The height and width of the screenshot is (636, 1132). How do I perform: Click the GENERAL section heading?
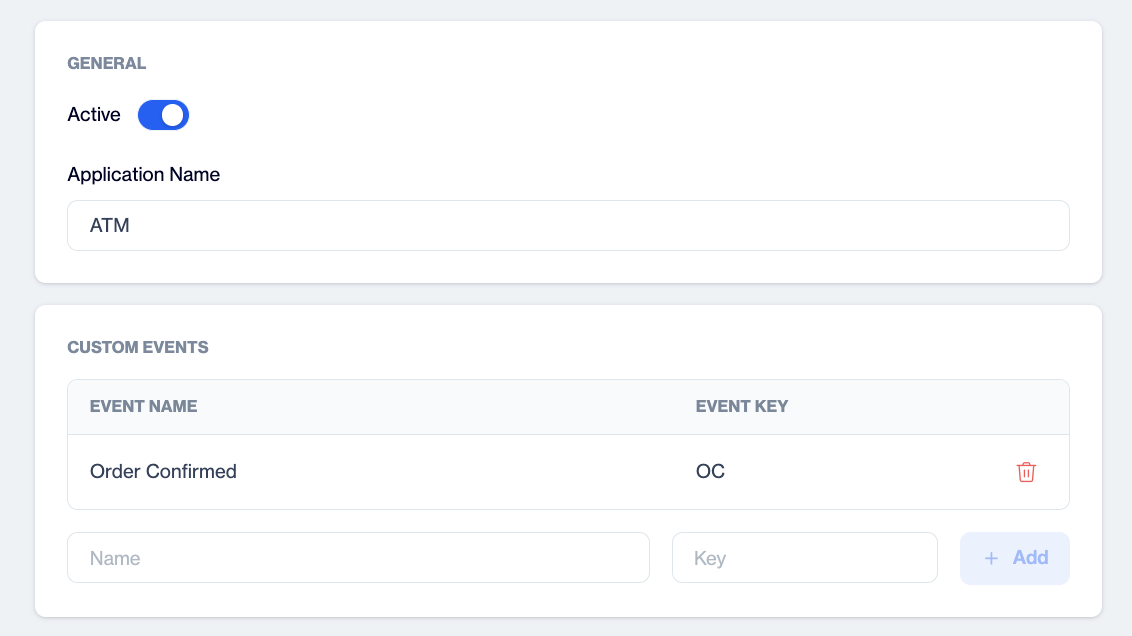coord(106,64)
